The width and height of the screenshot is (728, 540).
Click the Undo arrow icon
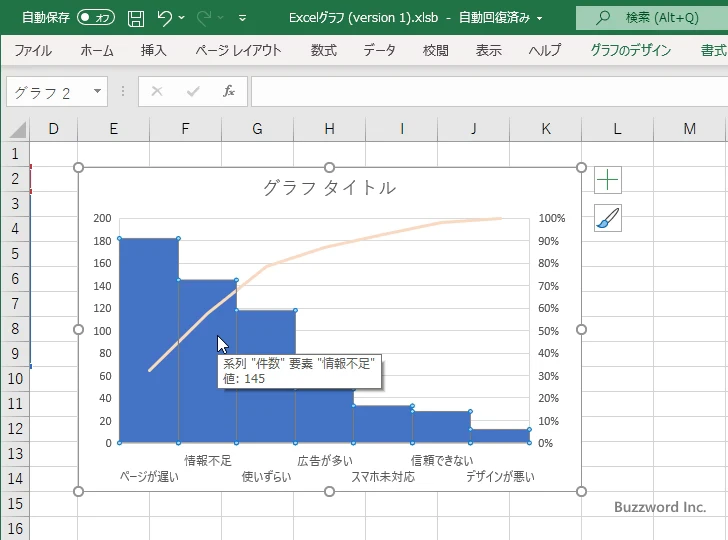pyautogui.click(x=164, y=18)
